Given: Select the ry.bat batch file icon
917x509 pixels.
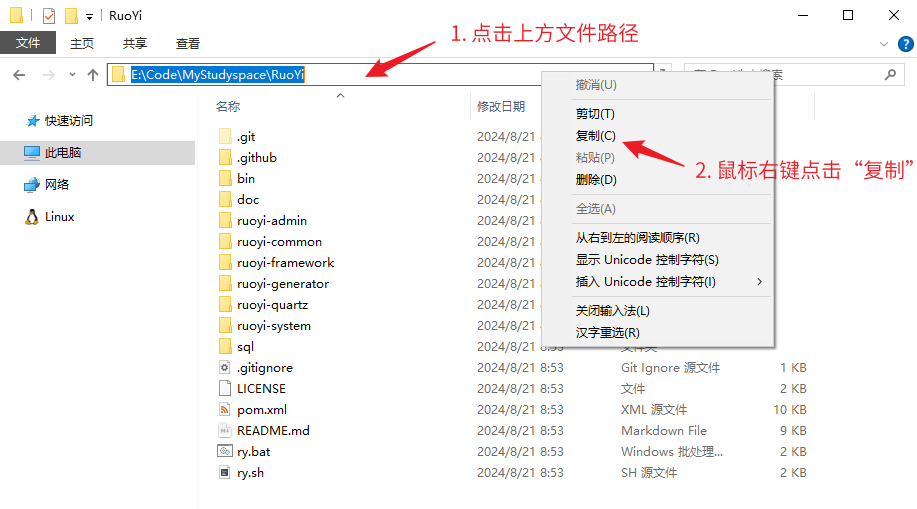Looking at the screenshot, I should coord(225,452).
